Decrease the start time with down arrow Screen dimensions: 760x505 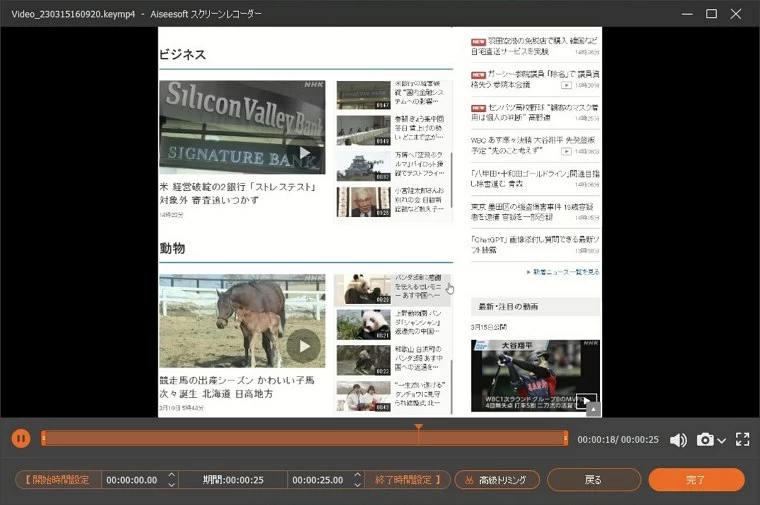[172, 485]
